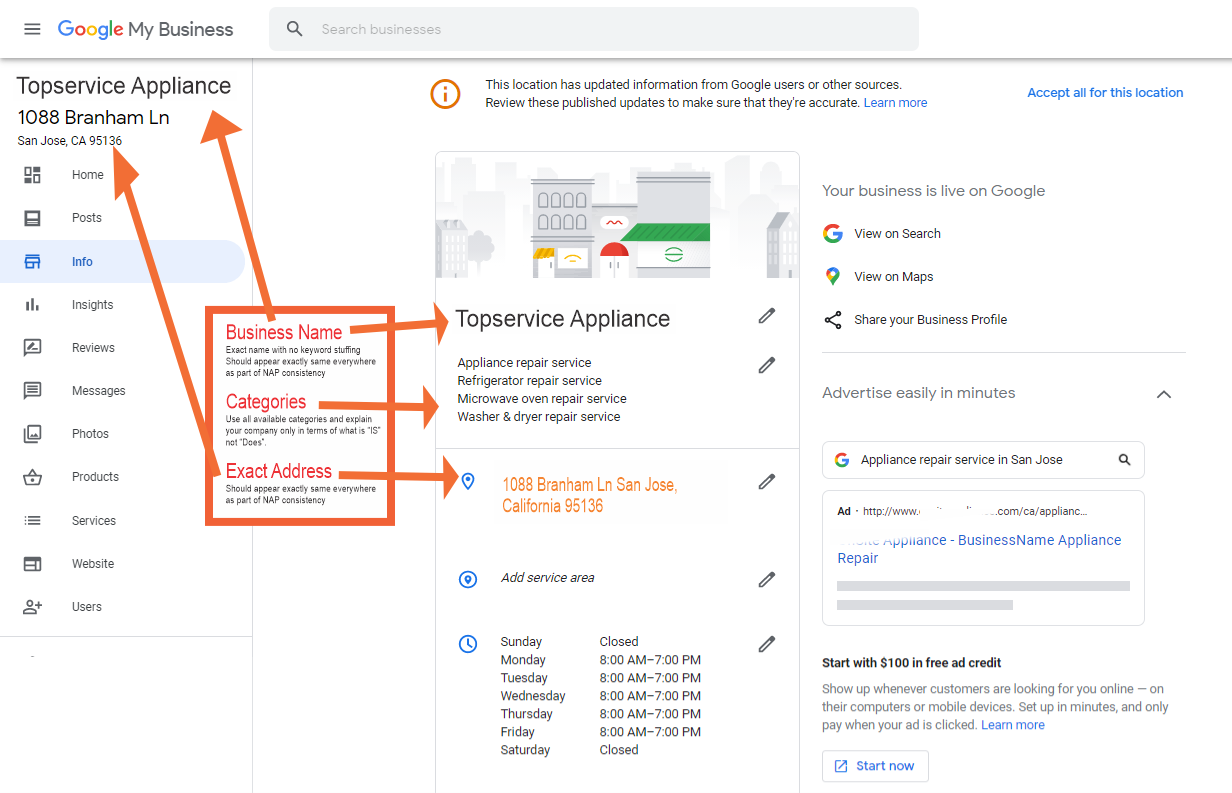Click Refrigerator repair service category
The image size is (1232, 793).
coord(530,381)
